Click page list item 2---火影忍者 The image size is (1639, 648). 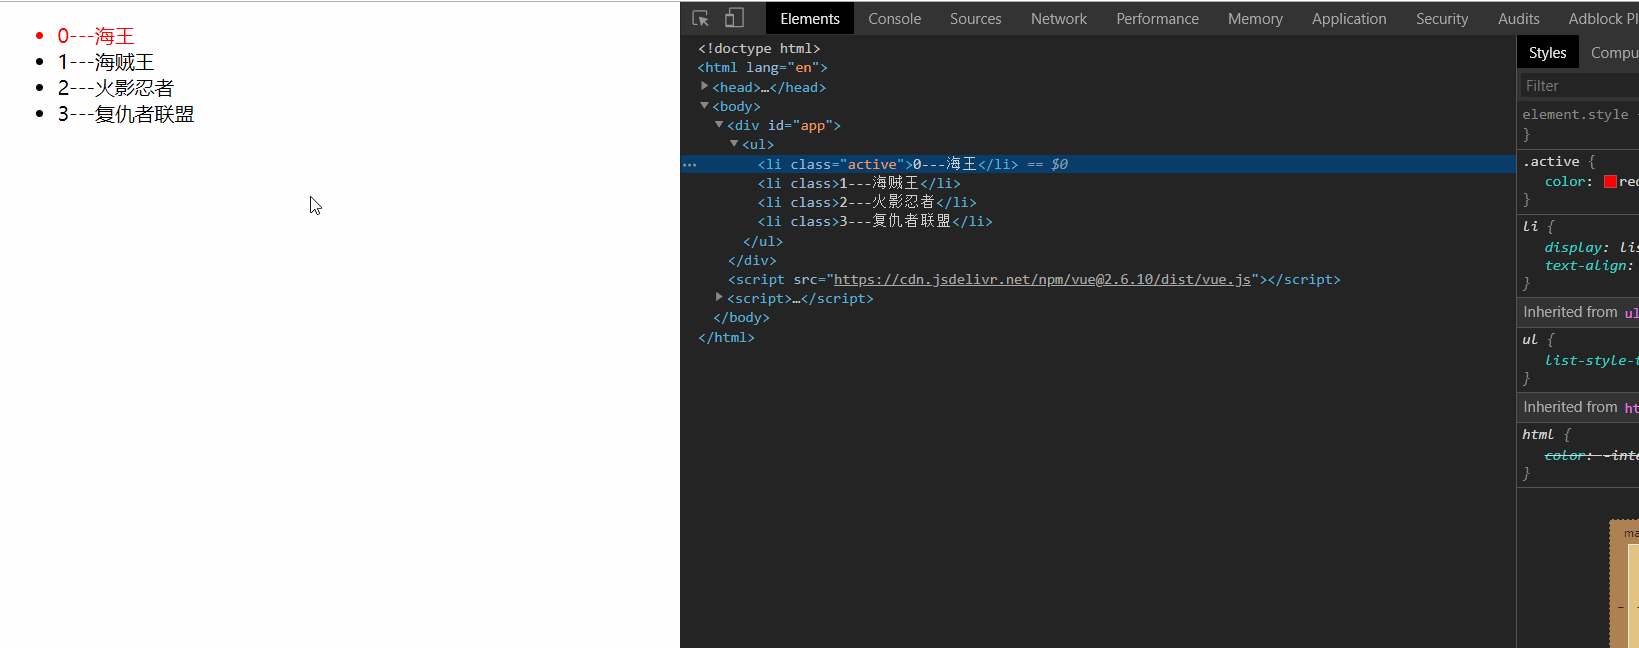tap(116, 88)
